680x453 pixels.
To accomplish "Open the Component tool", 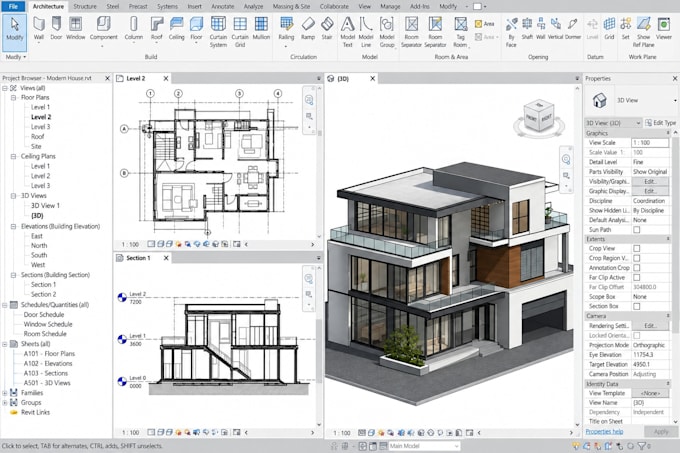I will coord(104,30).
